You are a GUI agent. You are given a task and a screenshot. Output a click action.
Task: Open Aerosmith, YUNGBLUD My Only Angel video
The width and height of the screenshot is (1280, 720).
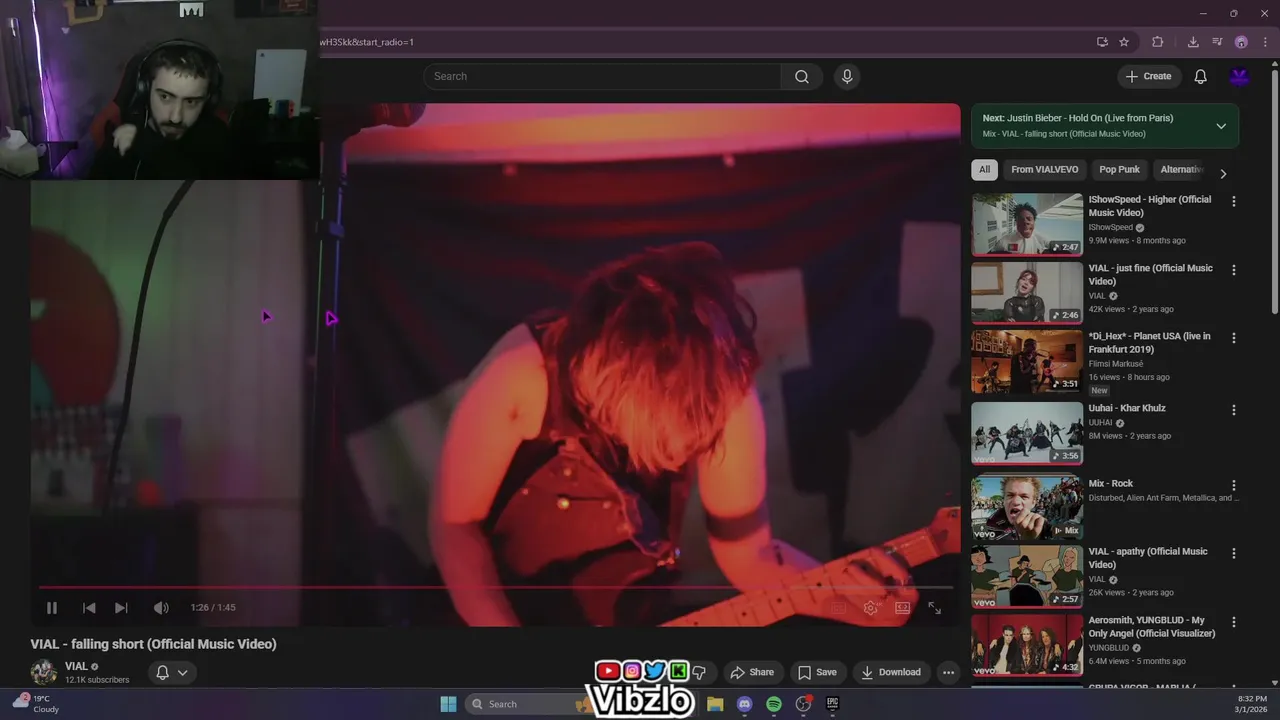(1027, 645)
